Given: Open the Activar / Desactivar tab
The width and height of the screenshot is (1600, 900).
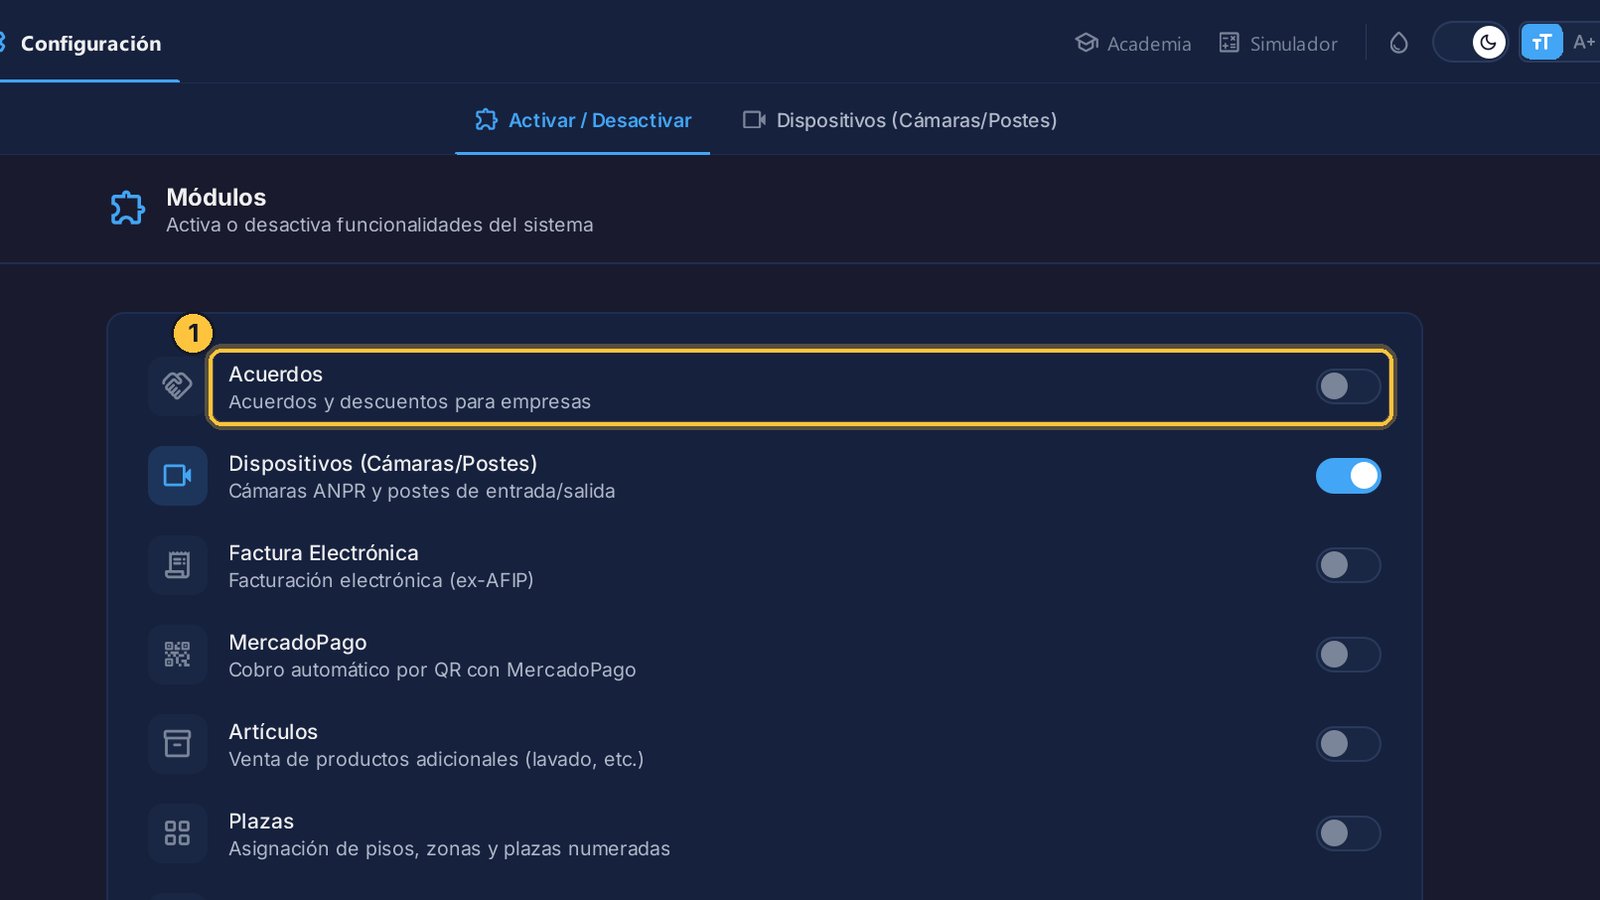Looking at the screenshot, I should tap(583, 120).
